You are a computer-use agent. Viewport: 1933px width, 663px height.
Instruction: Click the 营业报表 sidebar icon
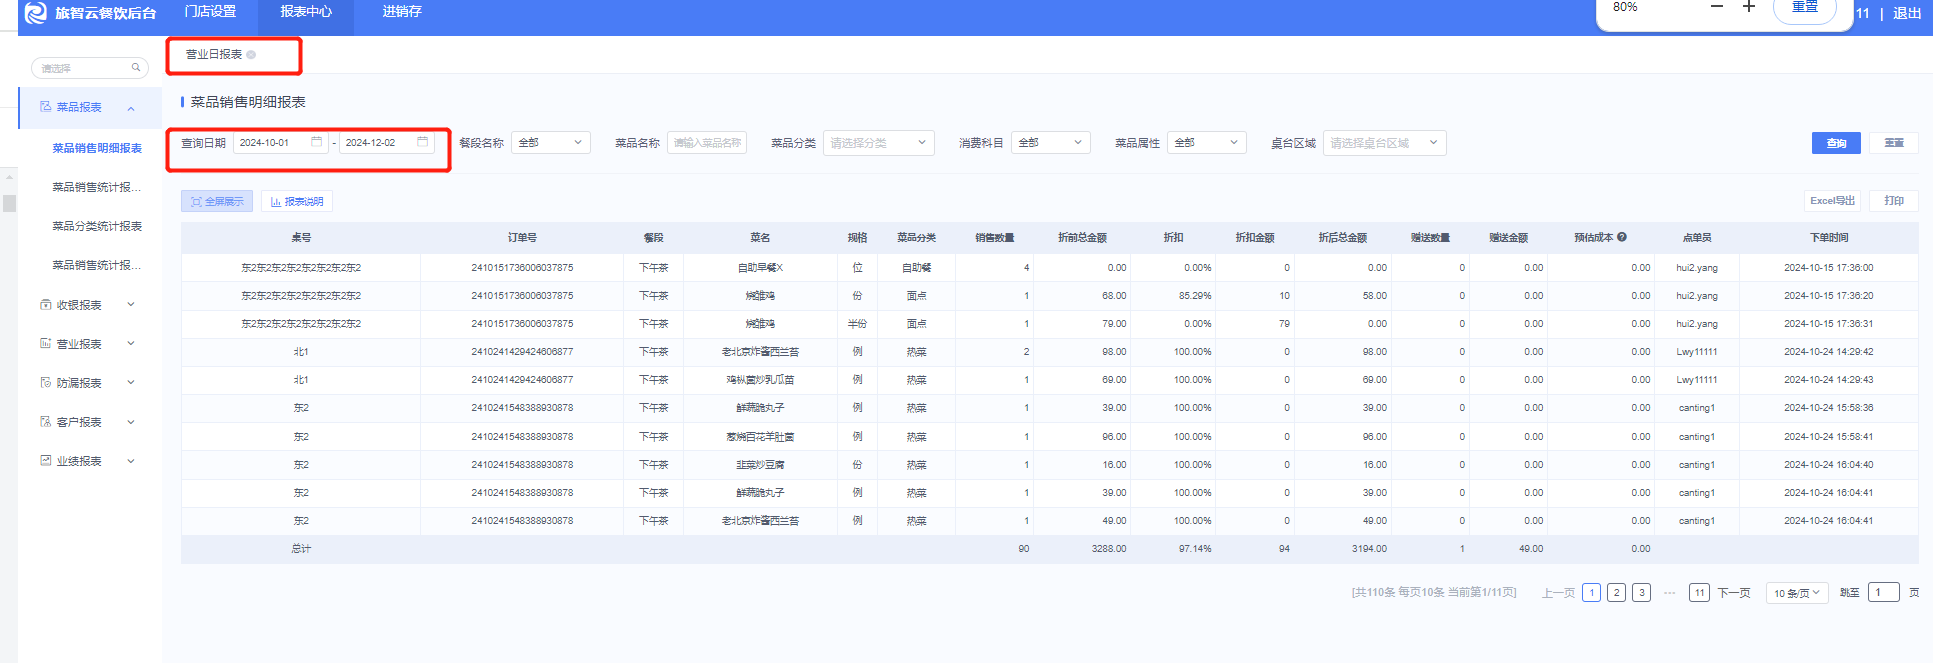(x=45, y=344)
